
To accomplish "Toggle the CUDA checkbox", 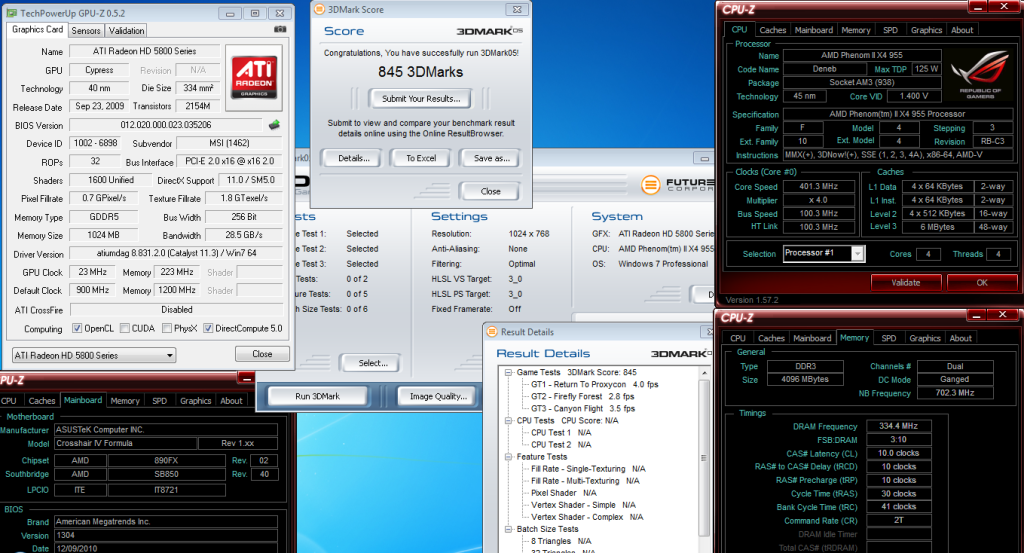I will 123,329.
